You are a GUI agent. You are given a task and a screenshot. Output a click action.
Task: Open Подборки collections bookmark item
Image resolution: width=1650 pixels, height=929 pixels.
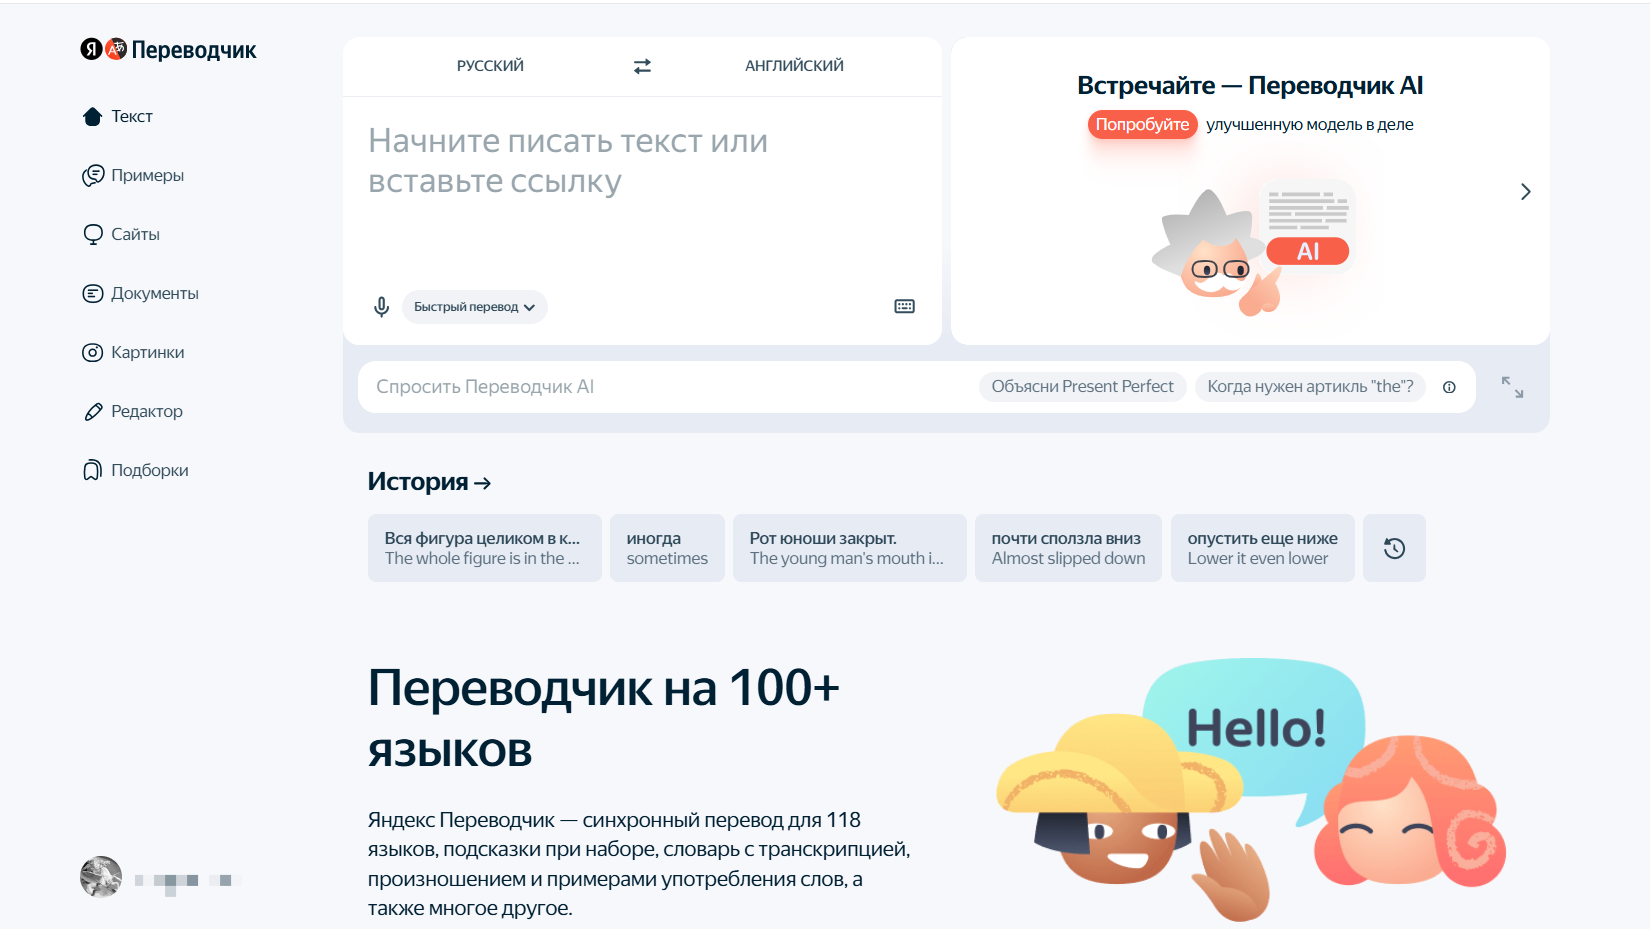pyautogui.click(x=135, y=470)
